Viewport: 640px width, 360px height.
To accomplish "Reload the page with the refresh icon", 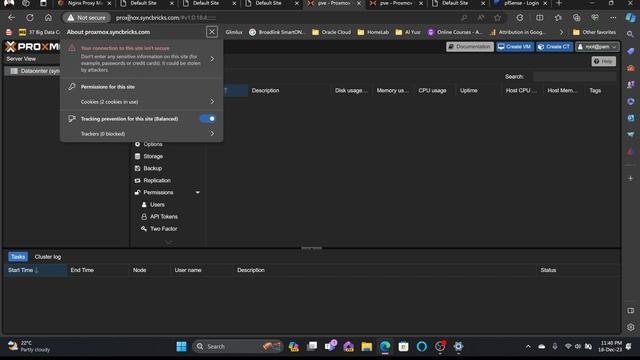I will coord(30,18).
